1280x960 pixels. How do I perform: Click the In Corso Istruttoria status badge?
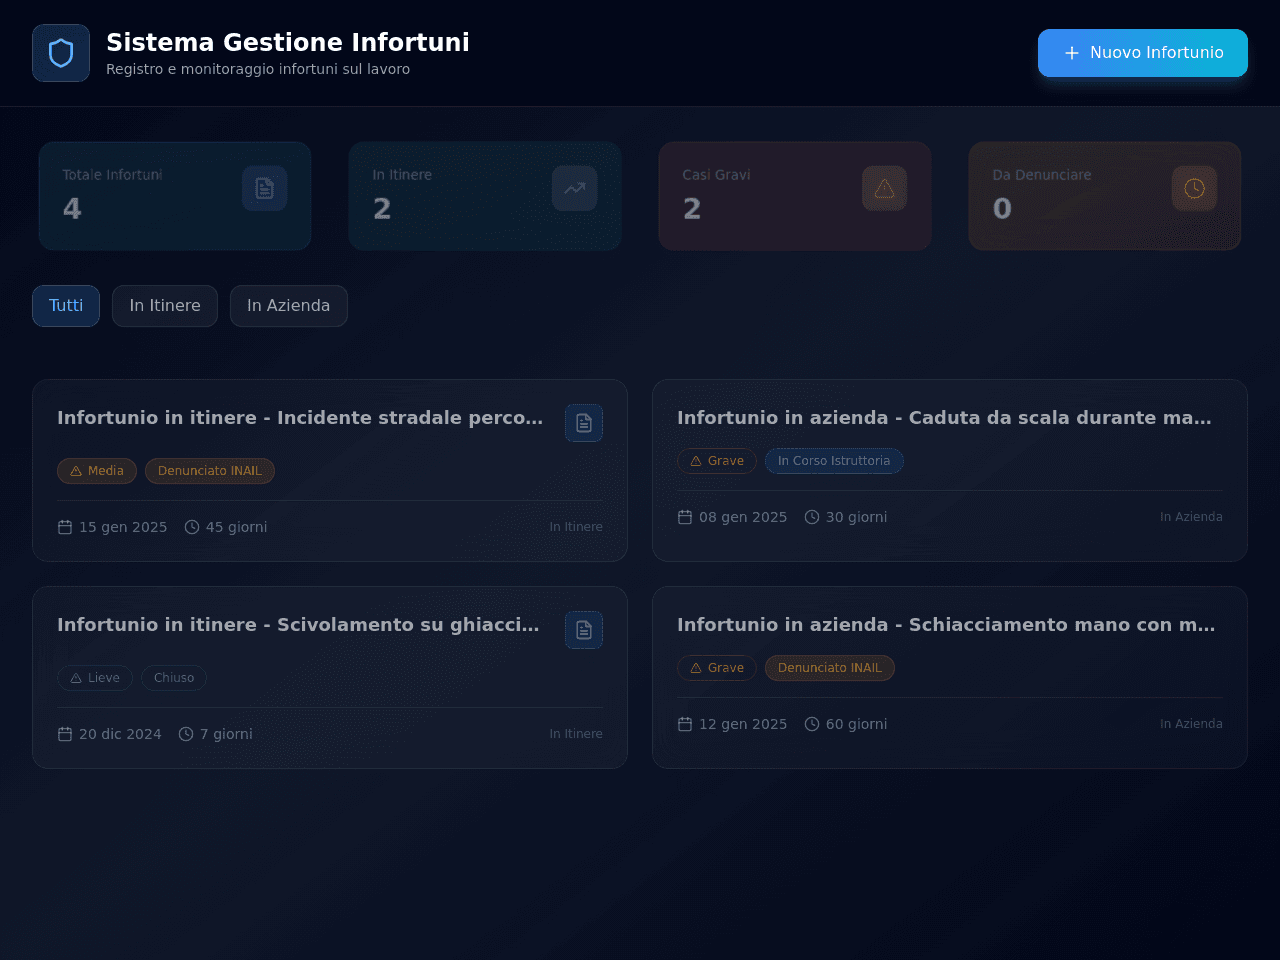click(x=834, y=461)
